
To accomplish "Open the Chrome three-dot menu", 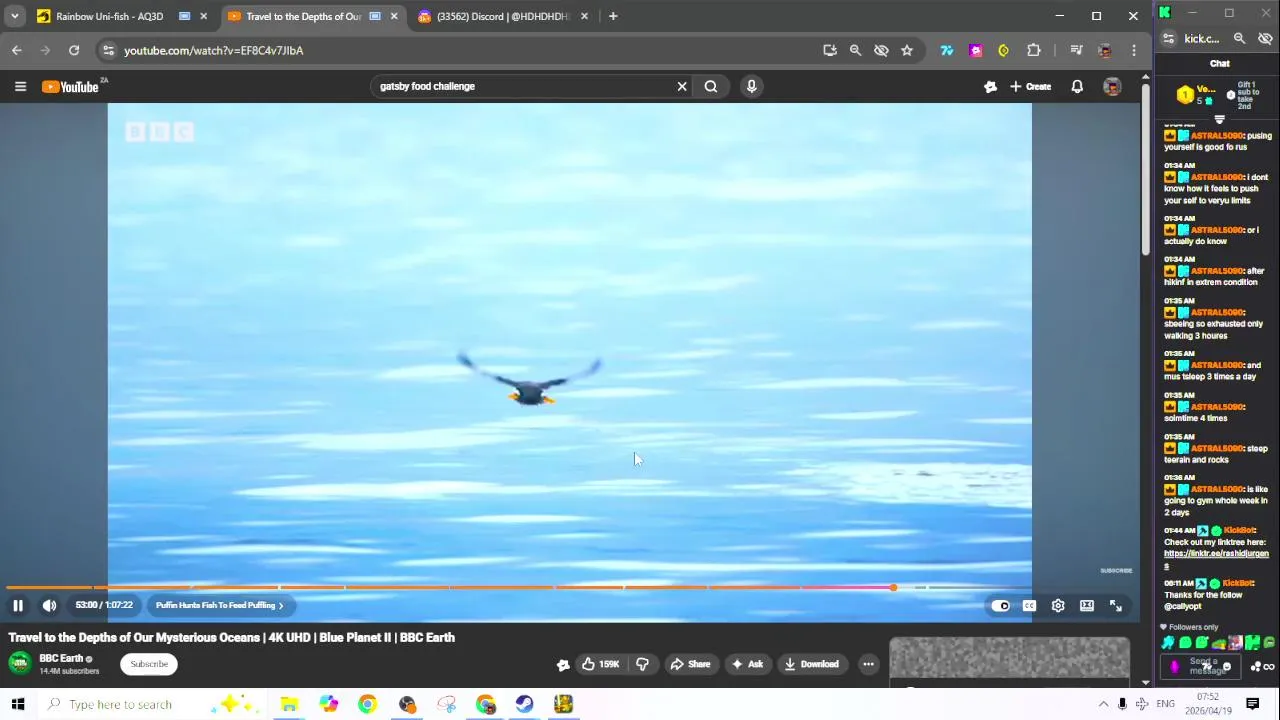I will [x=1134, y=50].
